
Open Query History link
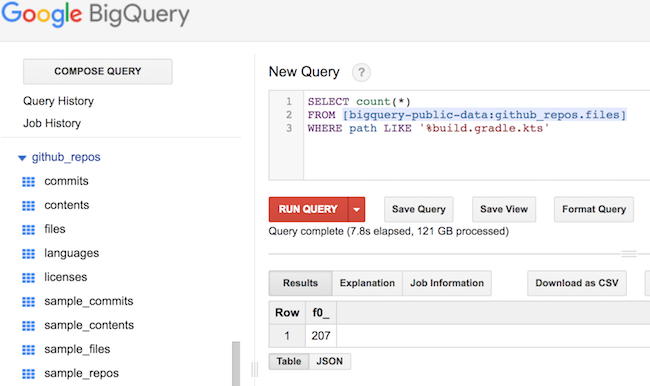coord(58,101)
